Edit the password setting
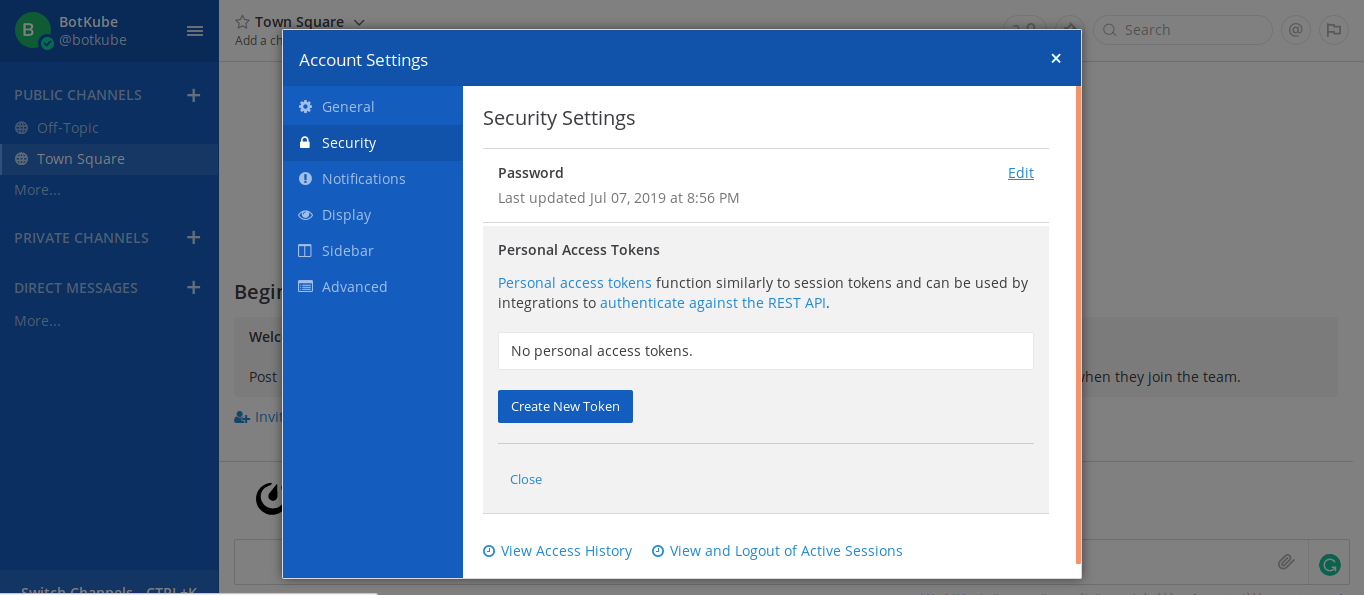 [x=1020, y=173]
